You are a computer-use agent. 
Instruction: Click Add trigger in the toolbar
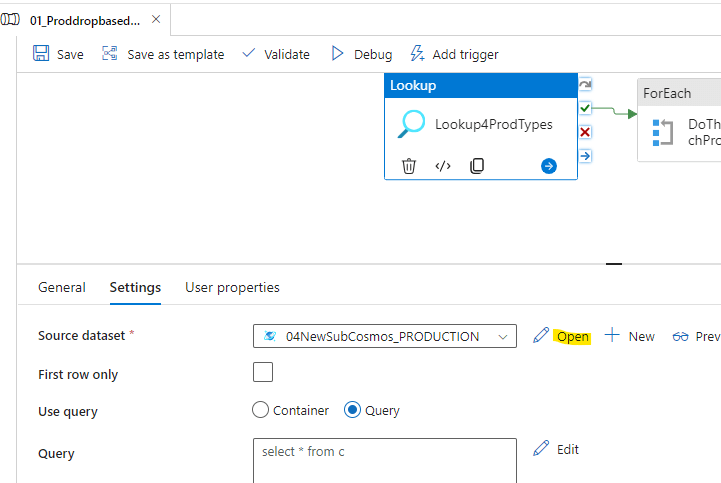click(455, 54)
